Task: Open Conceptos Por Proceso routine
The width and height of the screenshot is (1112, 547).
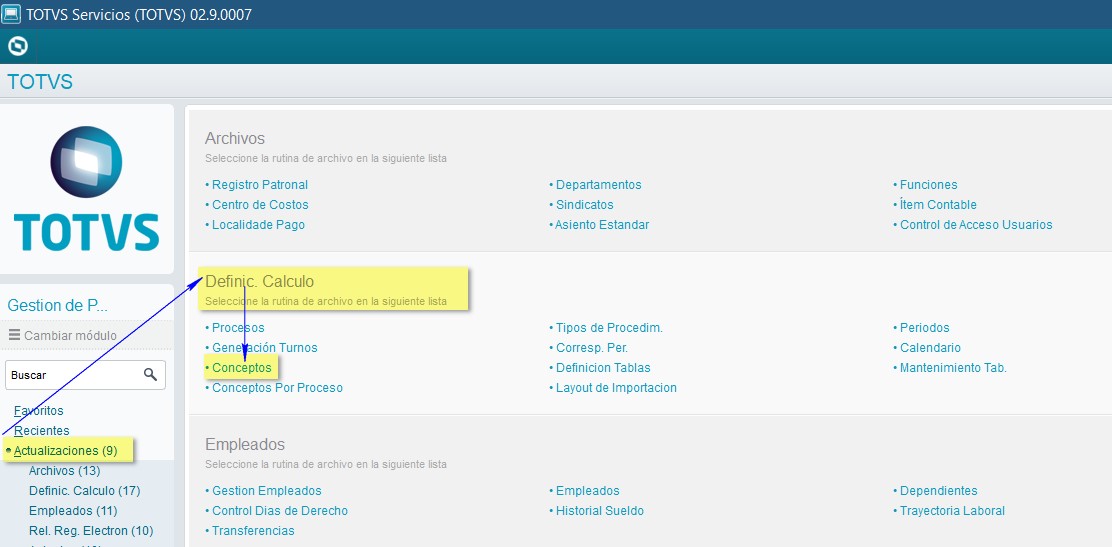Action: (277, 387)
